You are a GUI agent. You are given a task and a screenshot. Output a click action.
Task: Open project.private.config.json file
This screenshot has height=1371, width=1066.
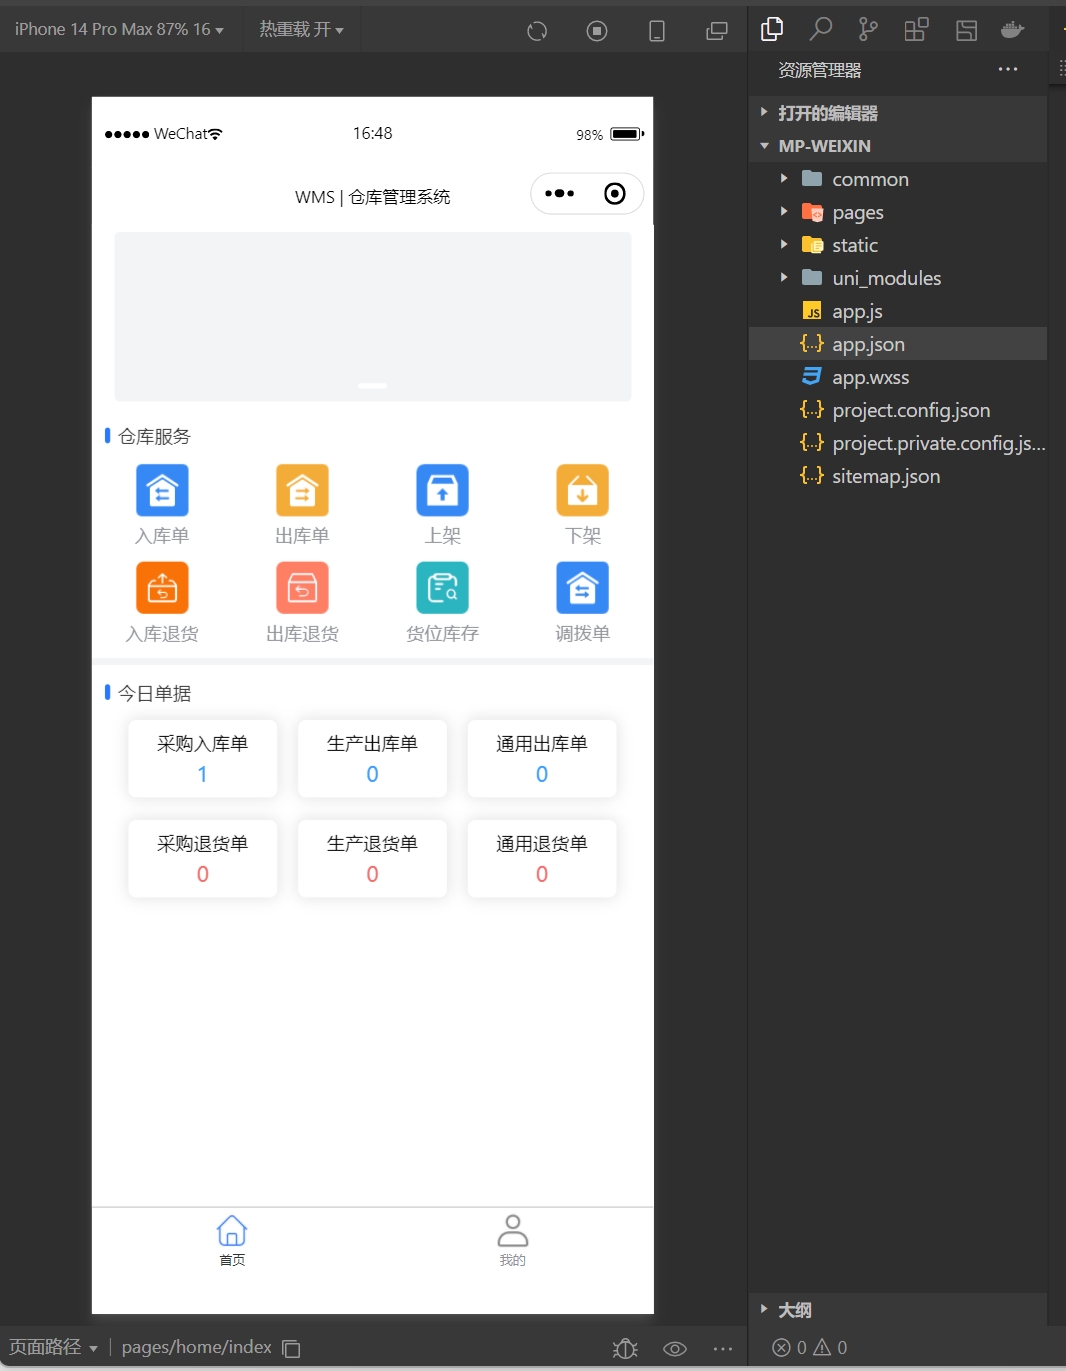click(898, 443)
